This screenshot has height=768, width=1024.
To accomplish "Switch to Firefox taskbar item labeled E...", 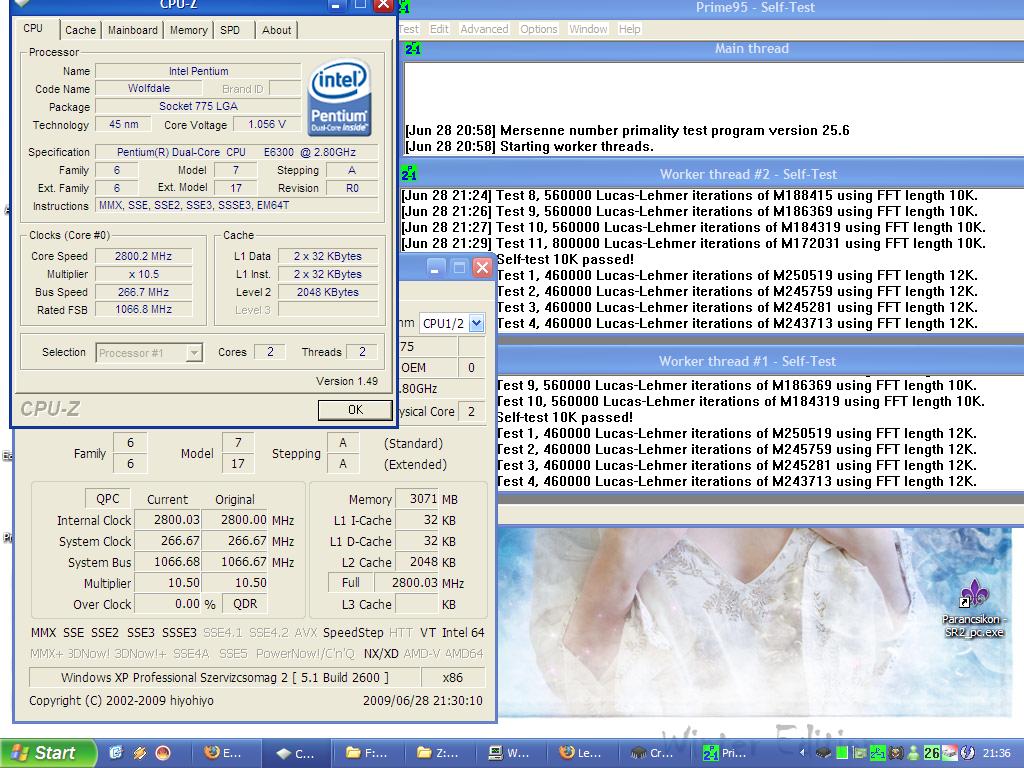I will pyautogui.click(x=225, y=753).
